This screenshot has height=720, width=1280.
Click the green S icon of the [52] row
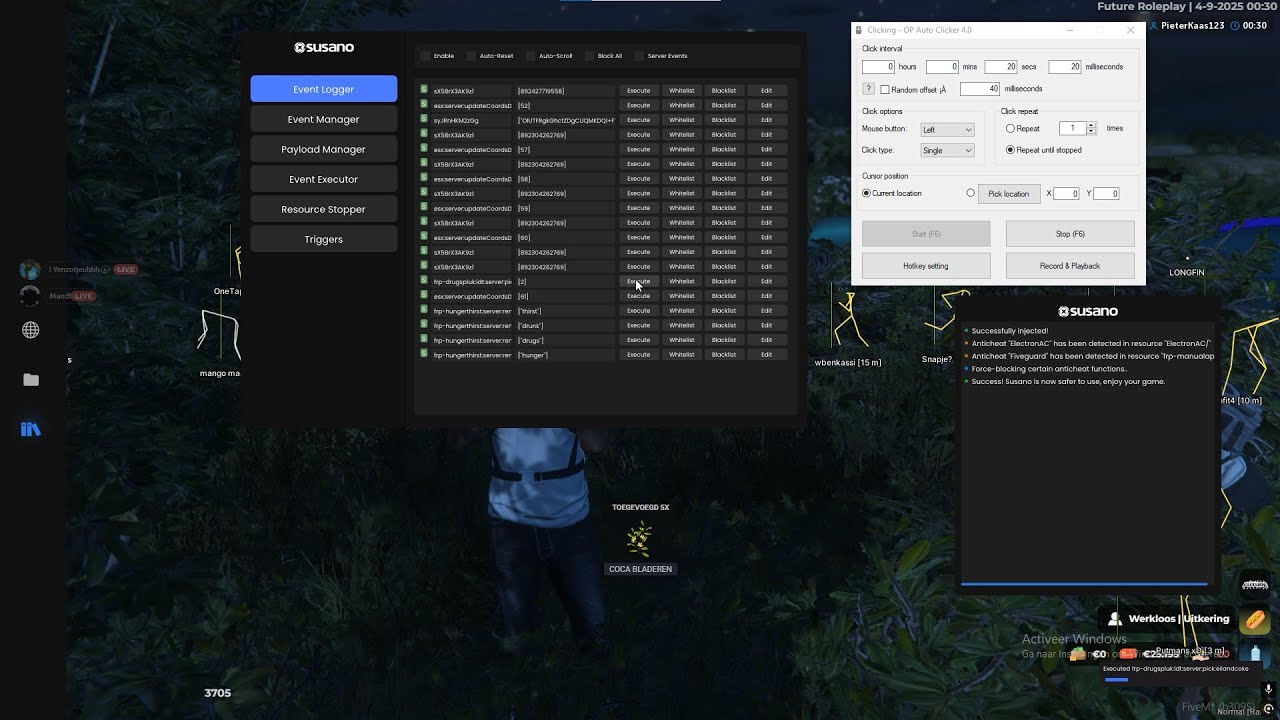424,105
